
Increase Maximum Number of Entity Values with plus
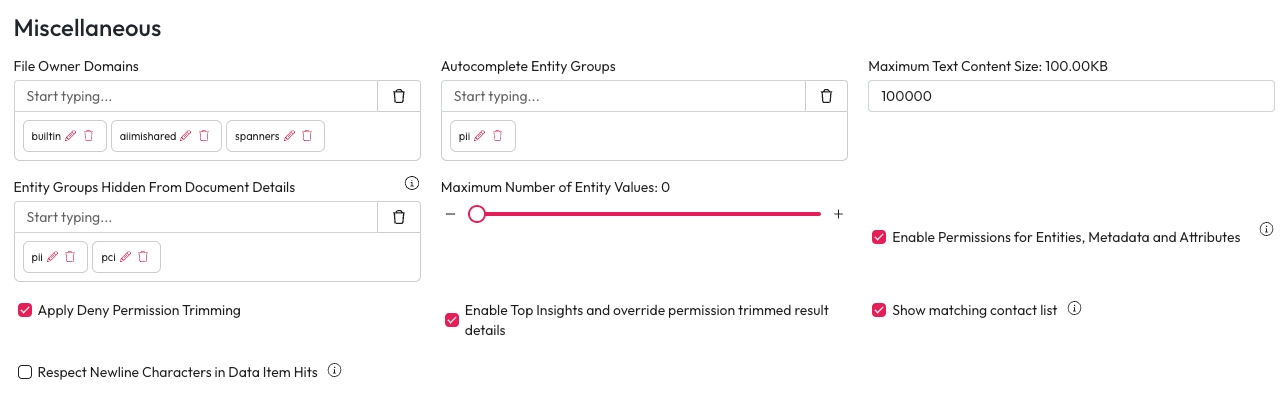coord(838,214)
